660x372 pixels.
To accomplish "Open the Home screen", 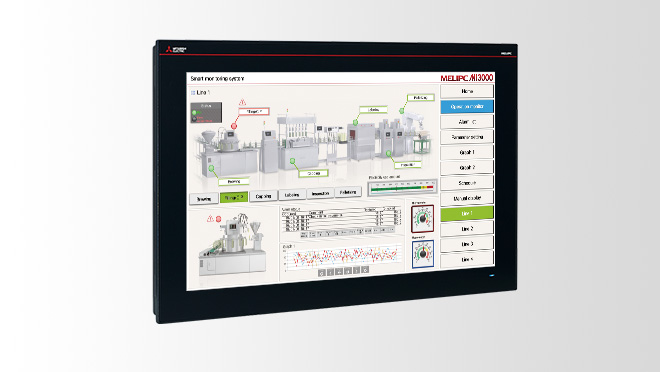I will 467,91.
